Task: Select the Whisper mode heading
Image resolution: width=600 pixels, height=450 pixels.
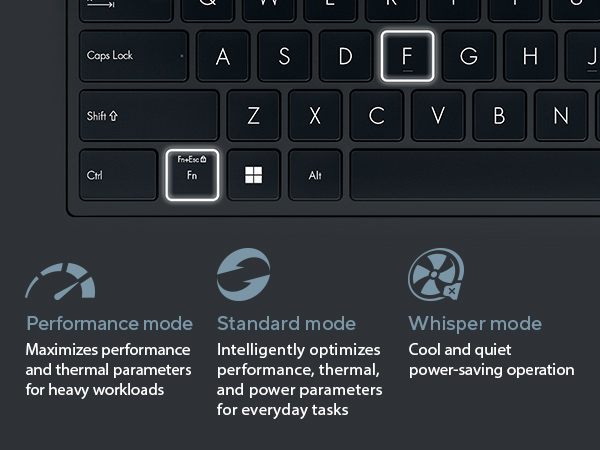Action: 475,324
